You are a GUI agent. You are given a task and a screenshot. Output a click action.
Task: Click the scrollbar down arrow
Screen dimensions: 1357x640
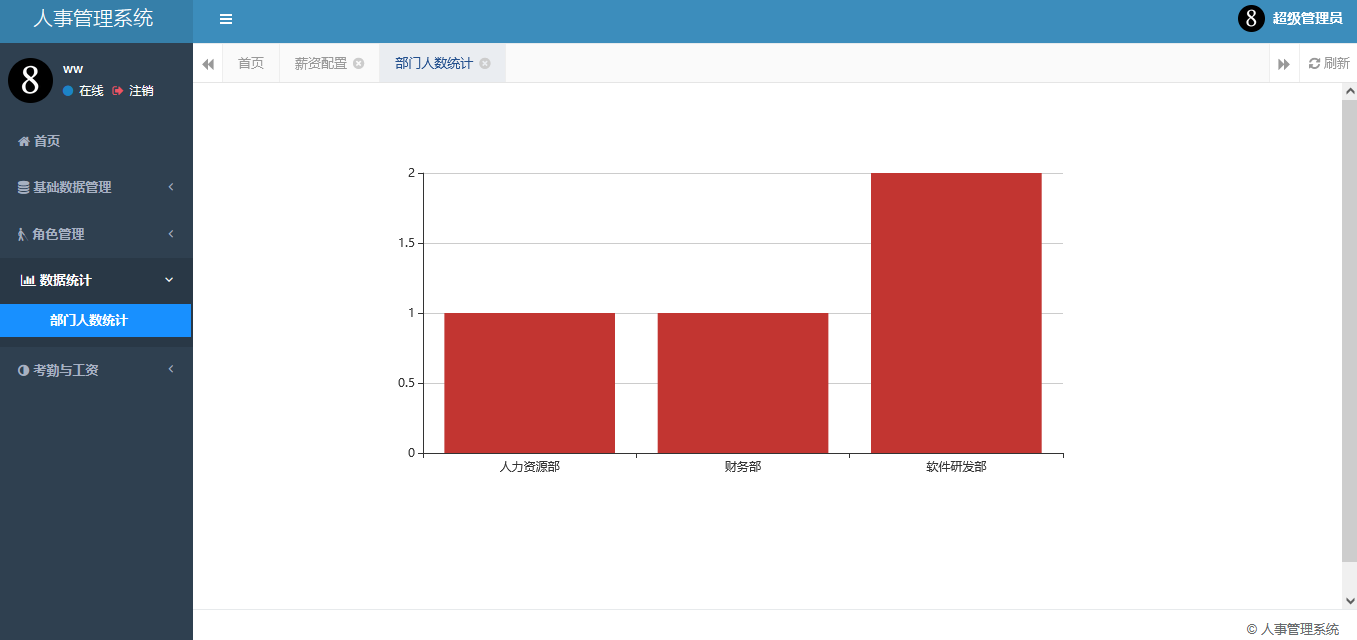[x=1349, y=601]
